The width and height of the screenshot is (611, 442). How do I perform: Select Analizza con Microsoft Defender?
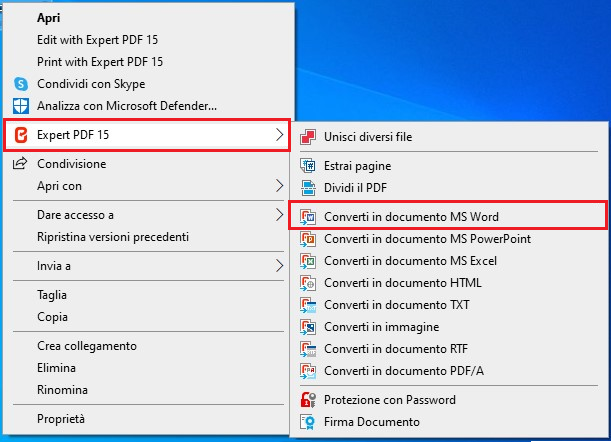[148, 106]
